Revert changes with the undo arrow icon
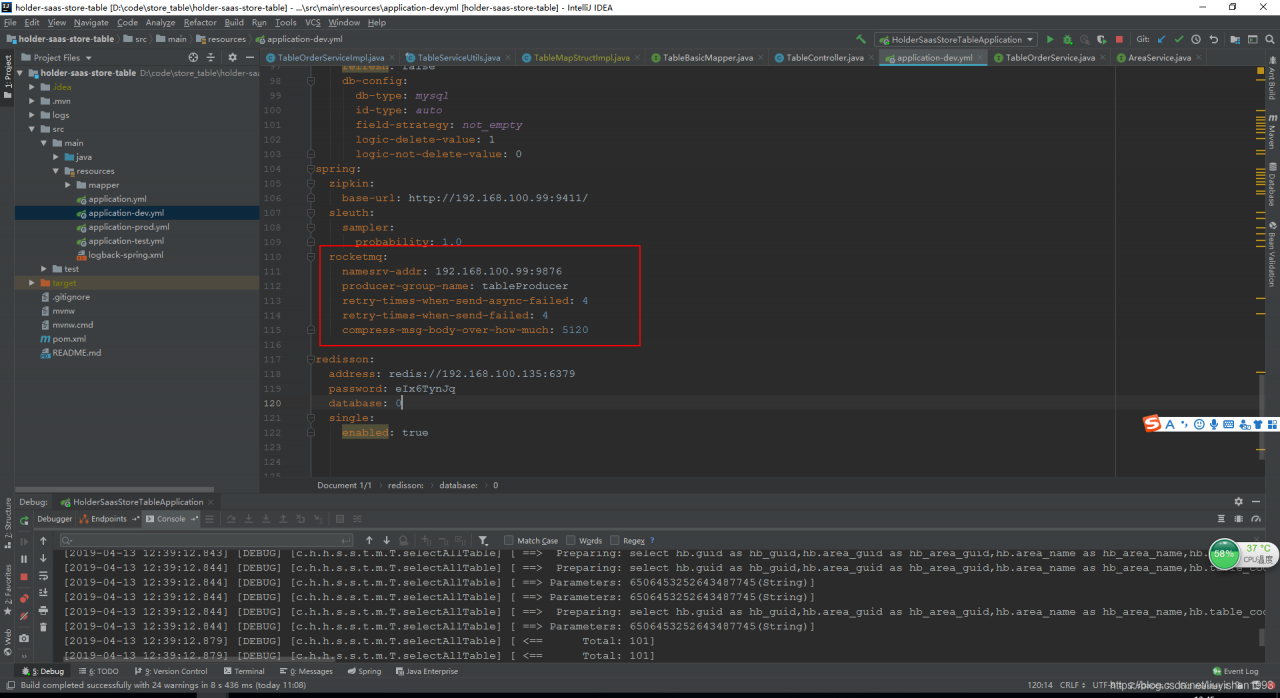 coord(1214,40)
